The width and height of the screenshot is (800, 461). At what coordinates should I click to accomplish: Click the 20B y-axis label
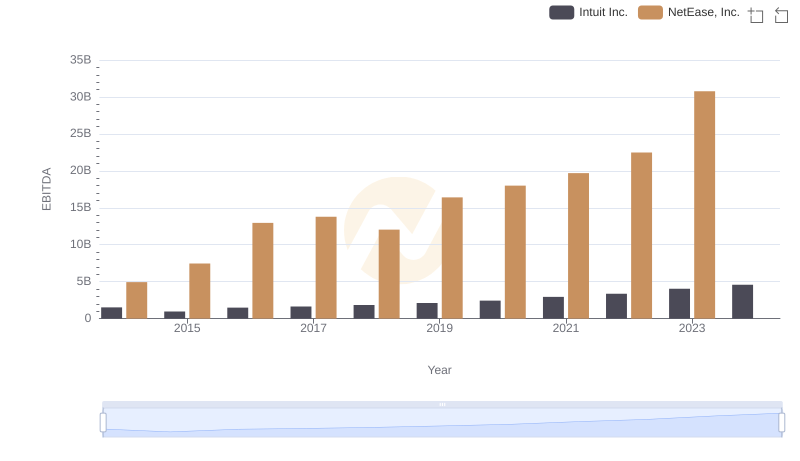tap(81, 170)
